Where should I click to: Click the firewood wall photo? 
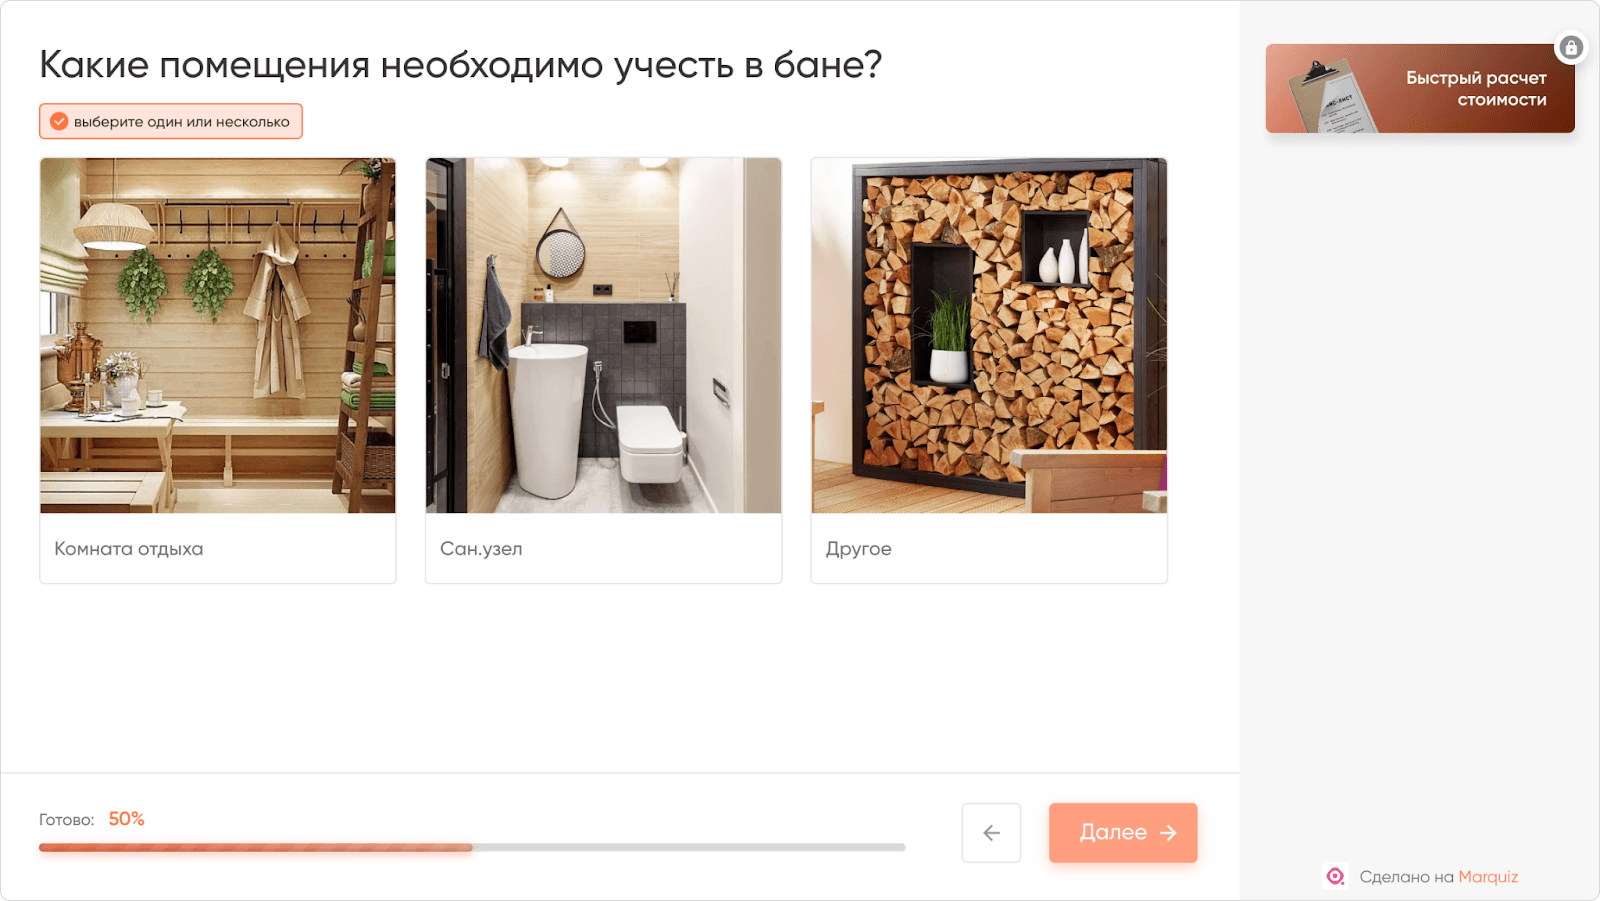[x=989, y=335]
